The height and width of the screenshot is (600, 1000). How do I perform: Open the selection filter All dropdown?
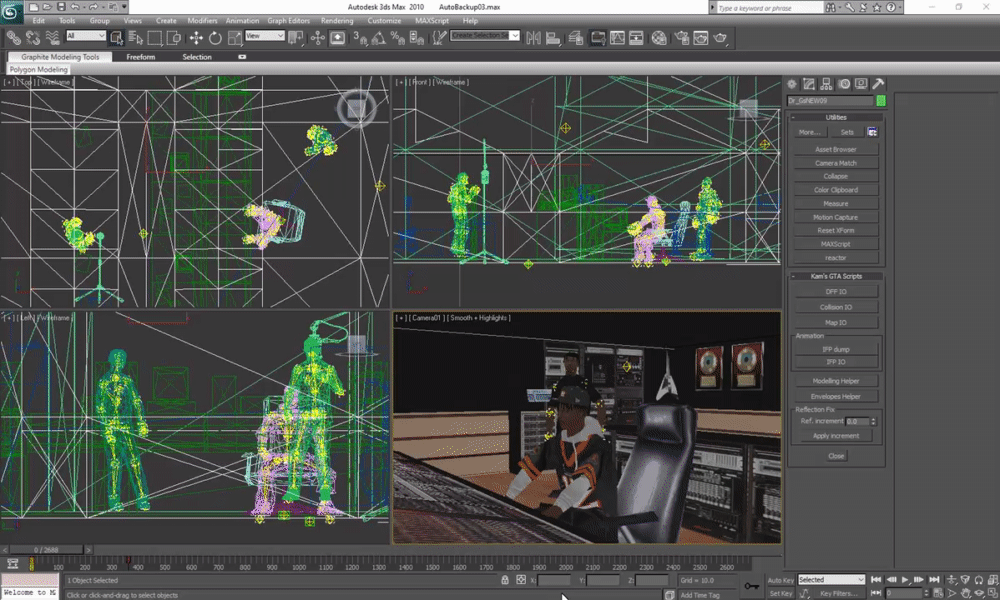click(85, 36)
